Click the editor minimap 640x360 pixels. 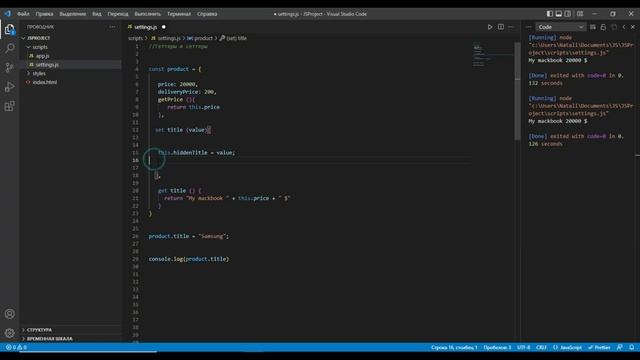[x=492, y=55]
